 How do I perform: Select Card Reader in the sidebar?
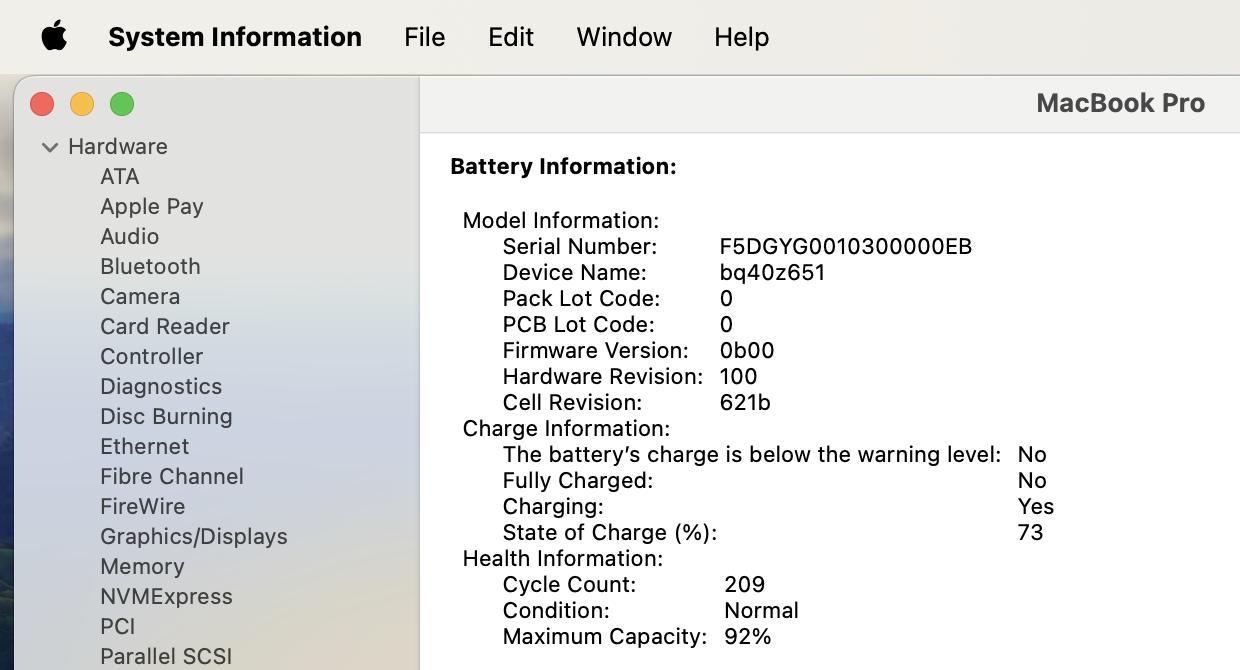[x=164, y=327]
